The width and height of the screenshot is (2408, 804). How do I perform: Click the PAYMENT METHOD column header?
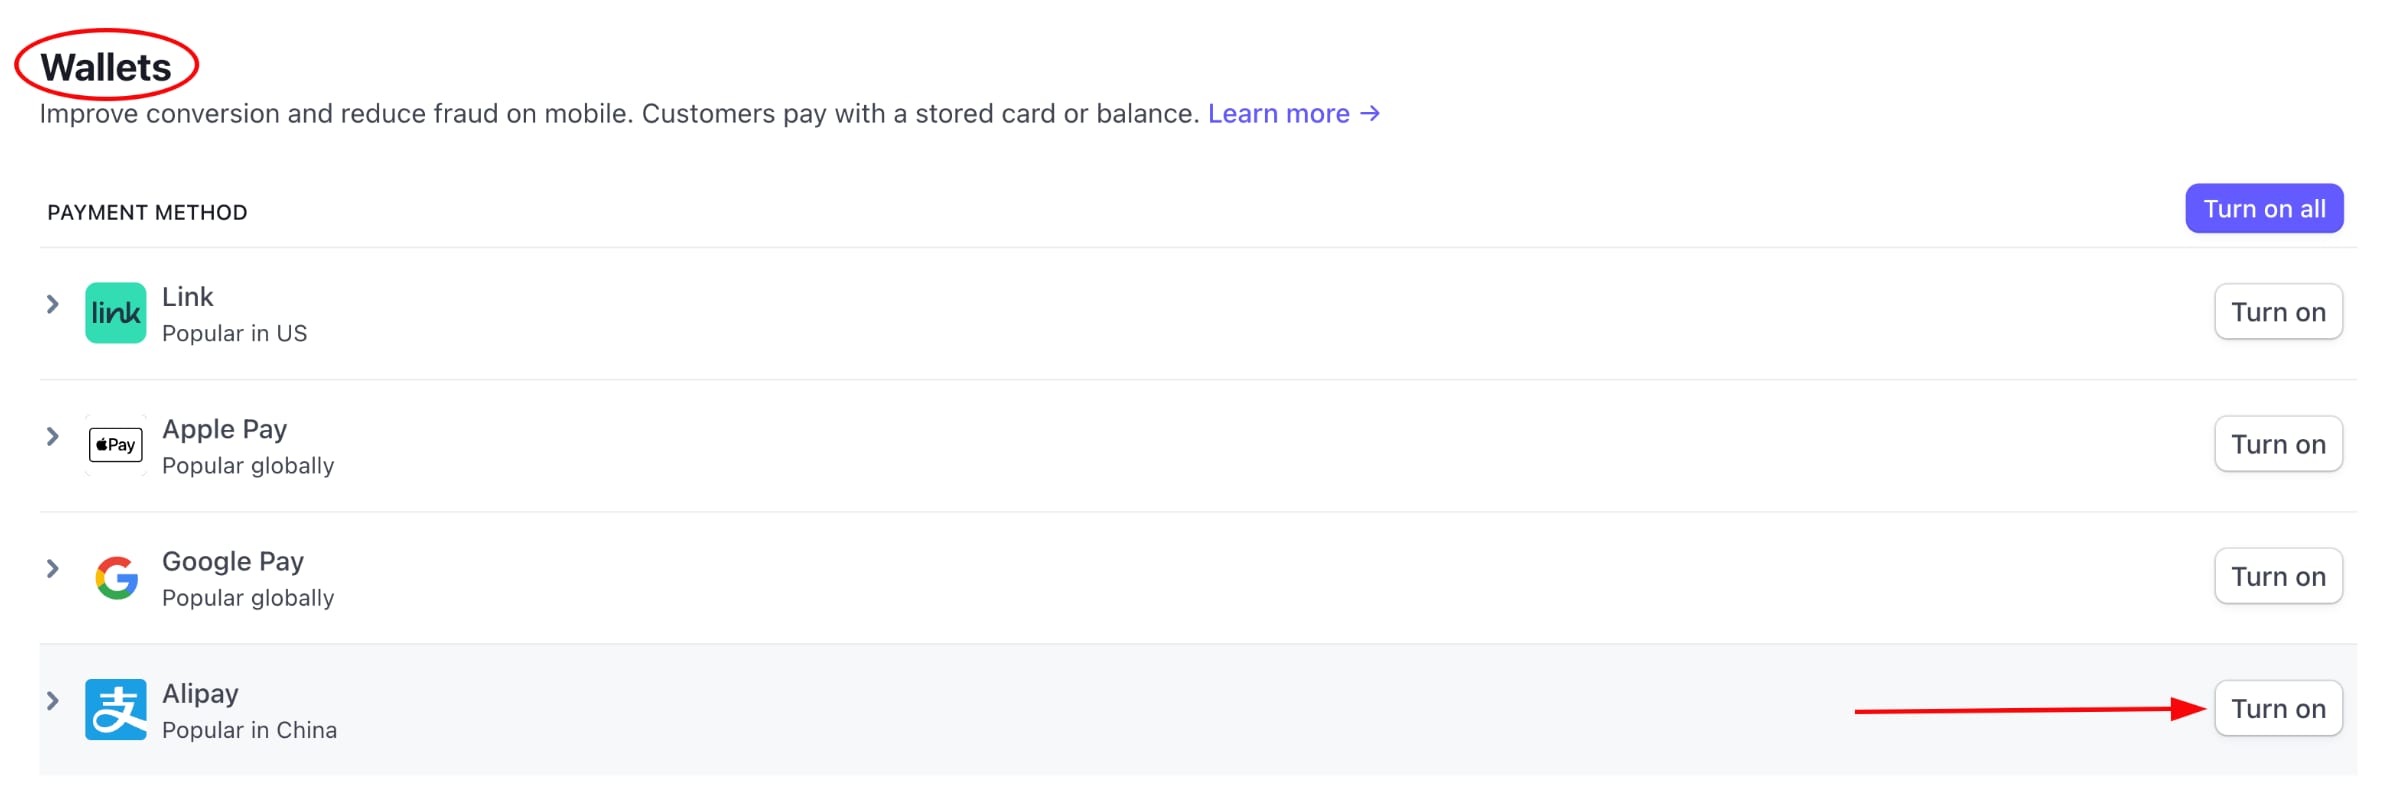coord(147,211)
